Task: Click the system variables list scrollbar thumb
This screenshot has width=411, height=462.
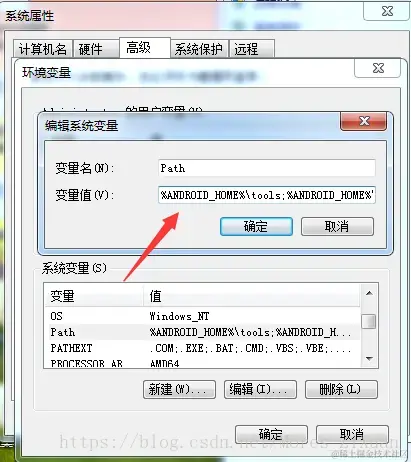Action: click(x=369, y=322)
